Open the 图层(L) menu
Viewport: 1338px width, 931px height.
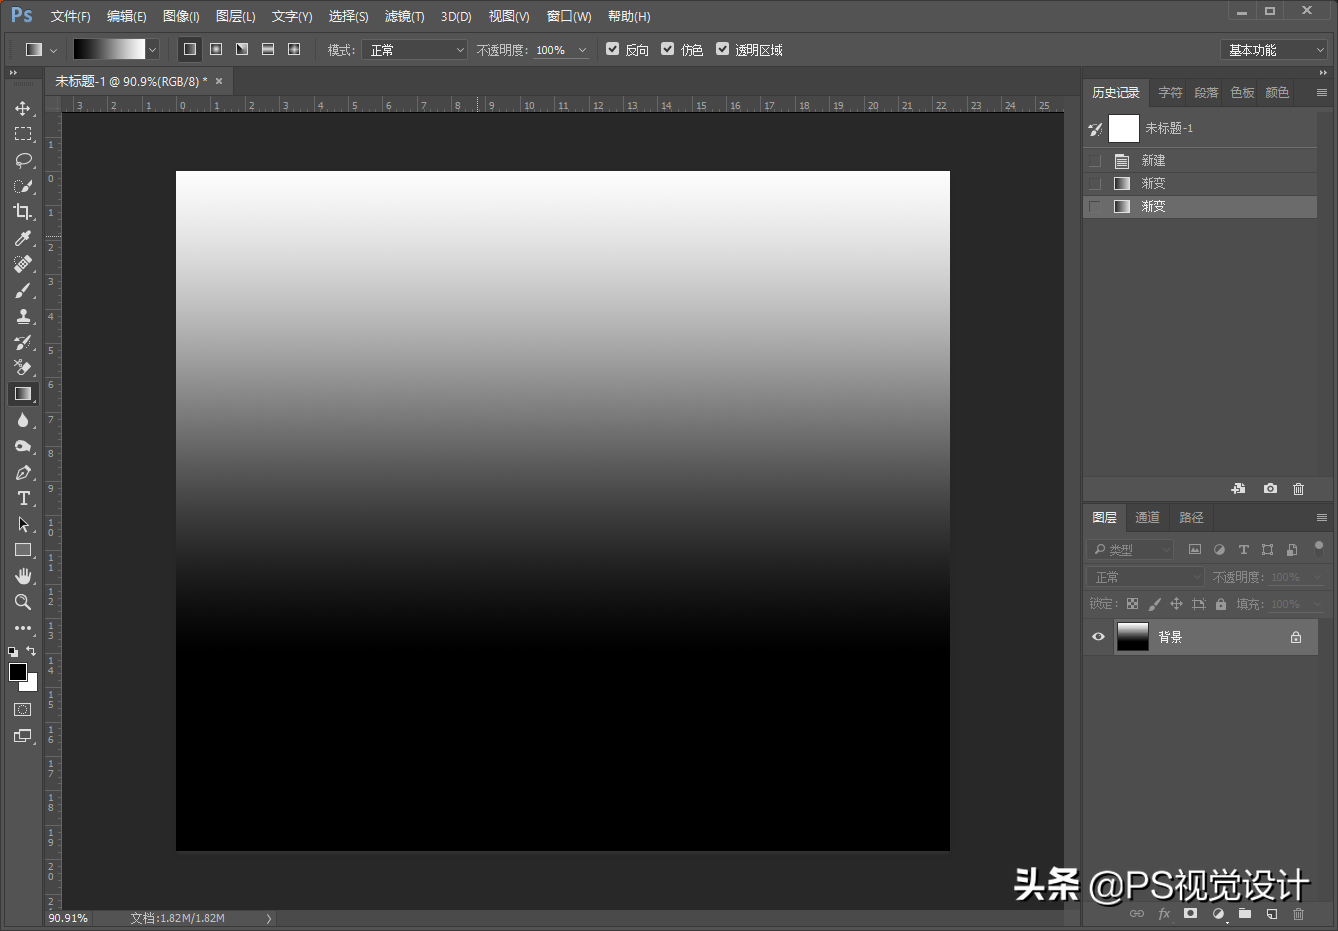[235, 16]
